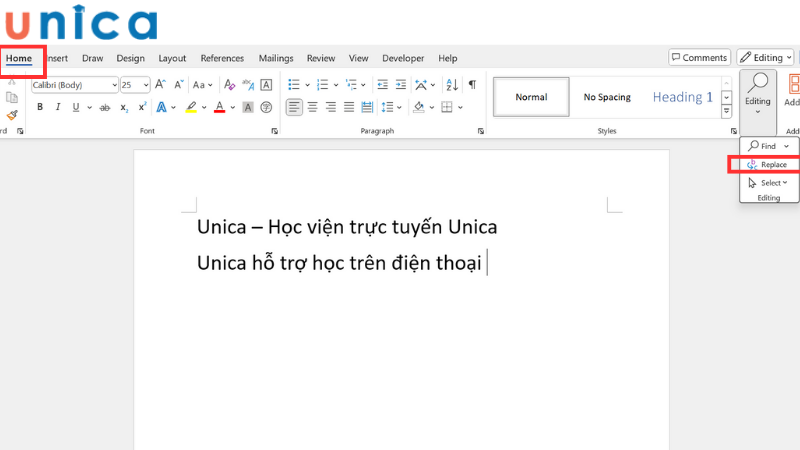Open Highlight Color dropdown arrow
The image size is (800, 450).
tap(204, 108)
